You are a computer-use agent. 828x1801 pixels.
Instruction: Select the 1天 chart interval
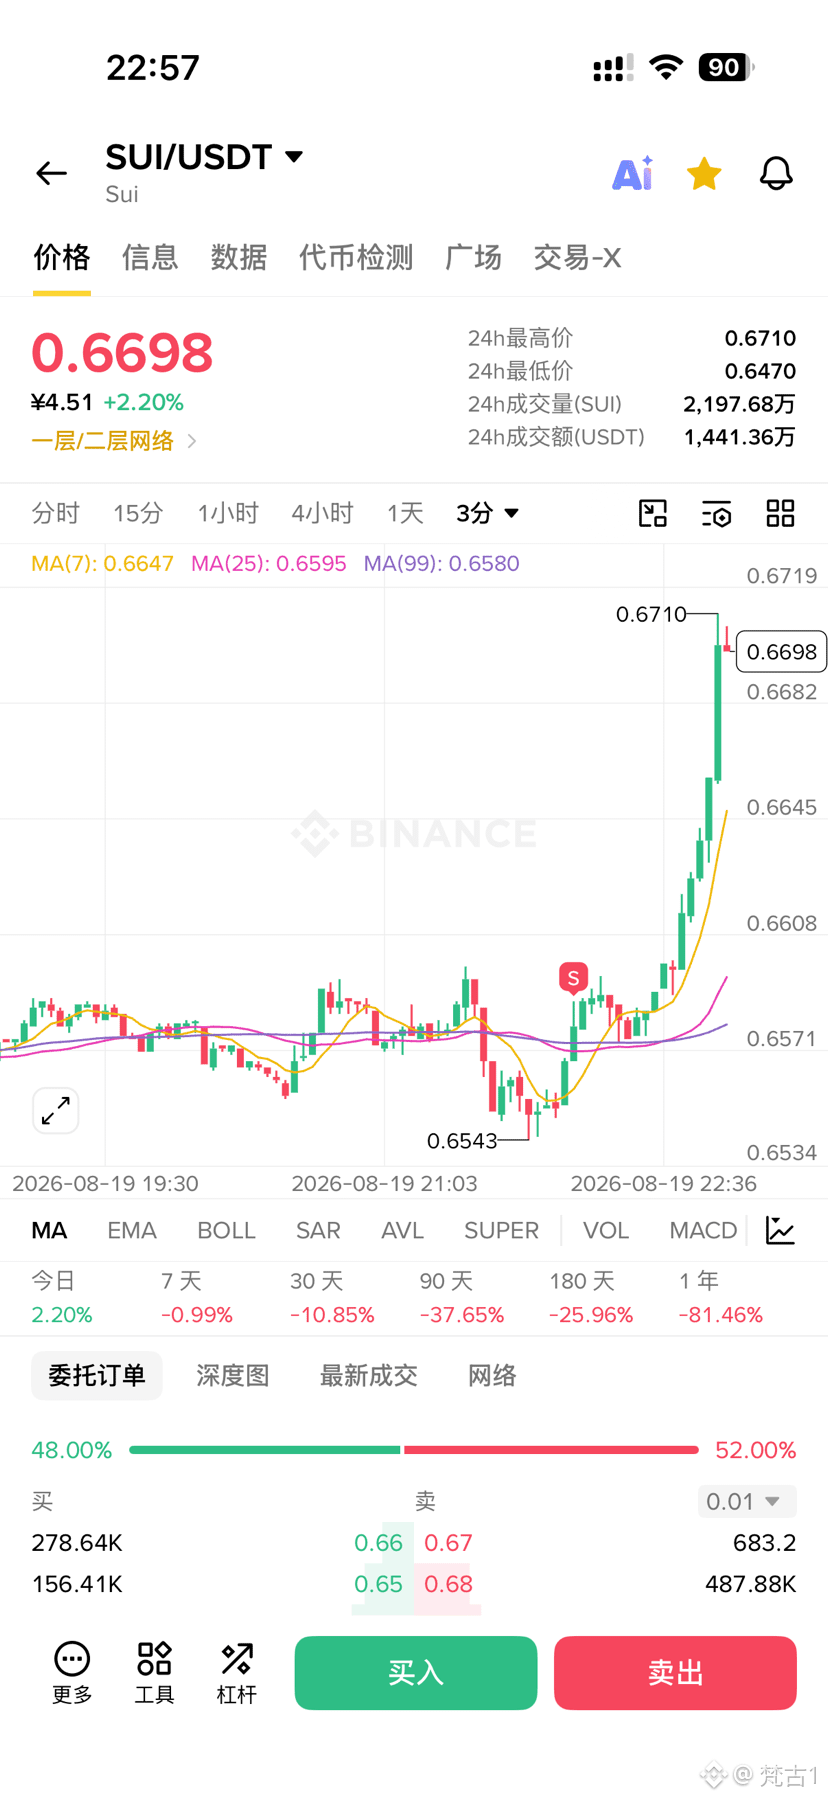405,513
